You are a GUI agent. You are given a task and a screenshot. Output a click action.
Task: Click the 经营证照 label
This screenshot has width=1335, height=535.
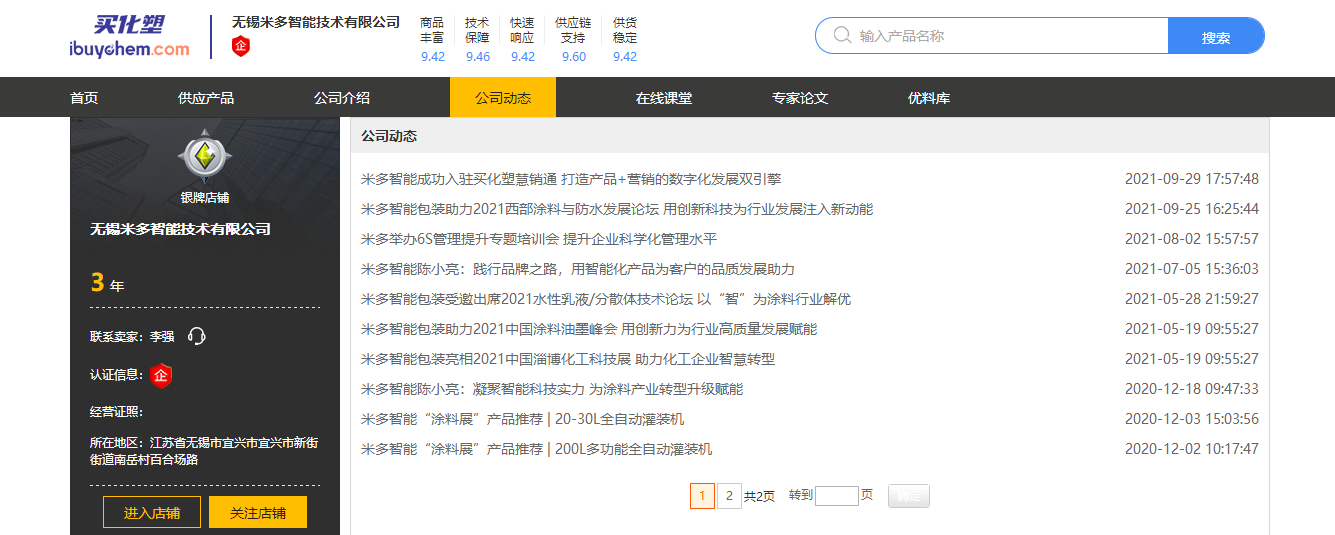click(117, 412)
